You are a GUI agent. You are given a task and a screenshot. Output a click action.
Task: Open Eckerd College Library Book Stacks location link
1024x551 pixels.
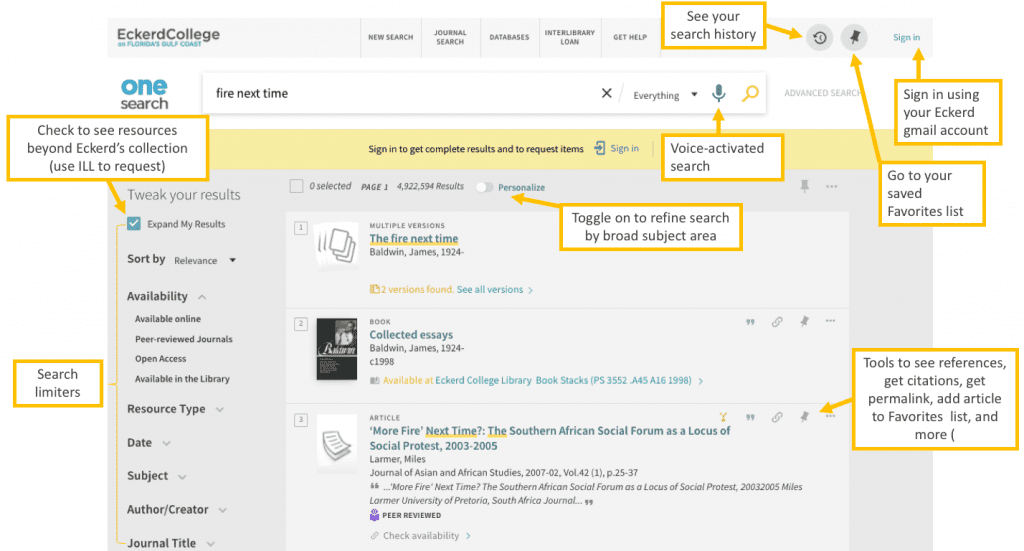[569, 380]
